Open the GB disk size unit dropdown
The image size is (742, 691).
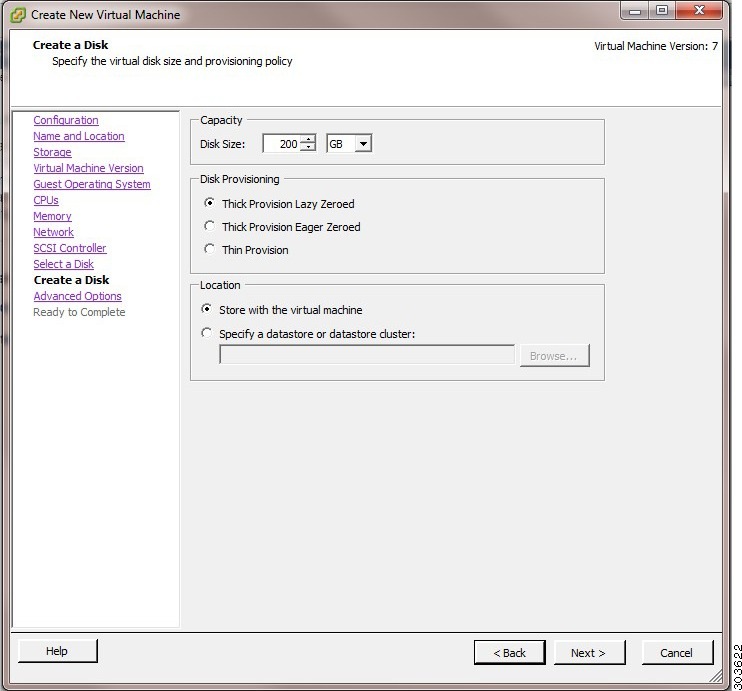(363, 143)
